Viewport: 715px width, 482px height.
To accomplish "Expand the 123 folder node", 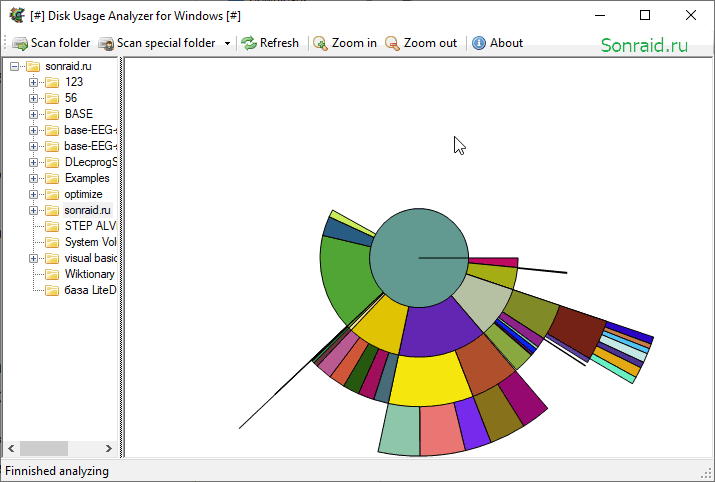I will [33, 83].
